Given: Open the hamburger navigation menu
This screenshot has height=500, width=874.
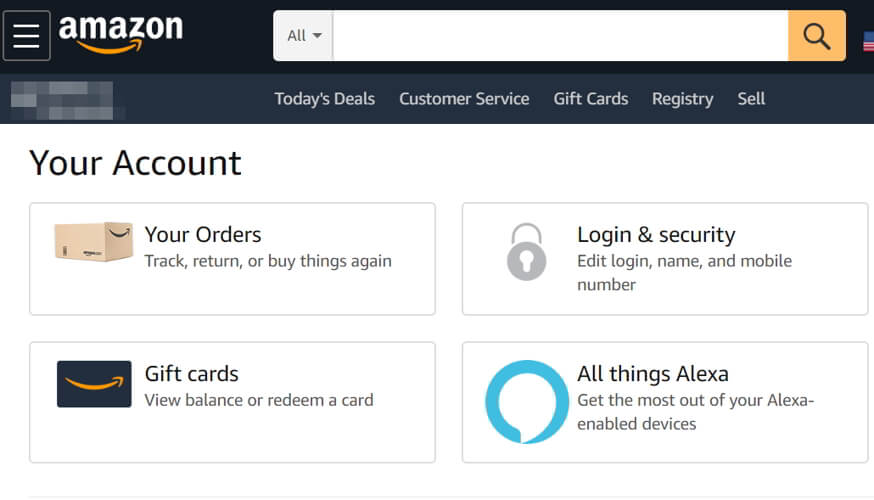Looking at the screenshot, I should (26, 36).
